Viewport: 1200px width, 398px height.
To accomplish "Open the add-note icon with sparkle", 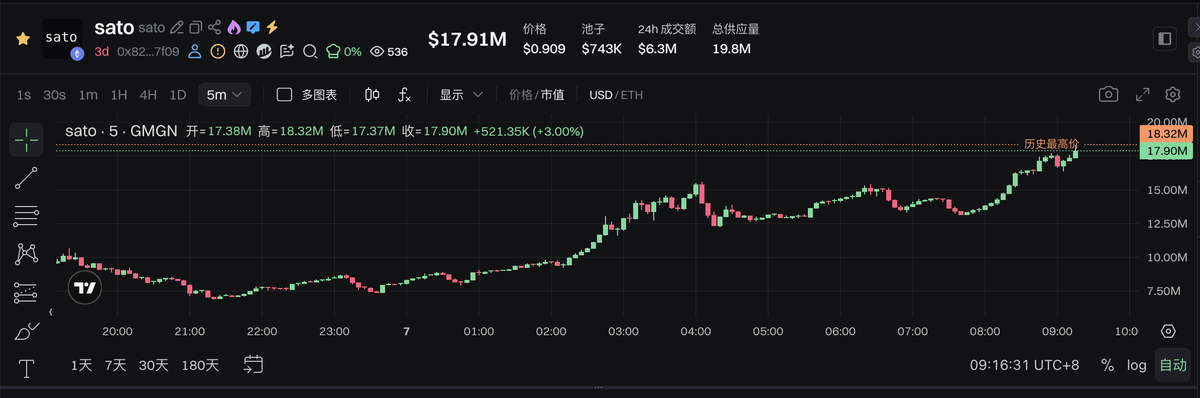I will [287, 51].
